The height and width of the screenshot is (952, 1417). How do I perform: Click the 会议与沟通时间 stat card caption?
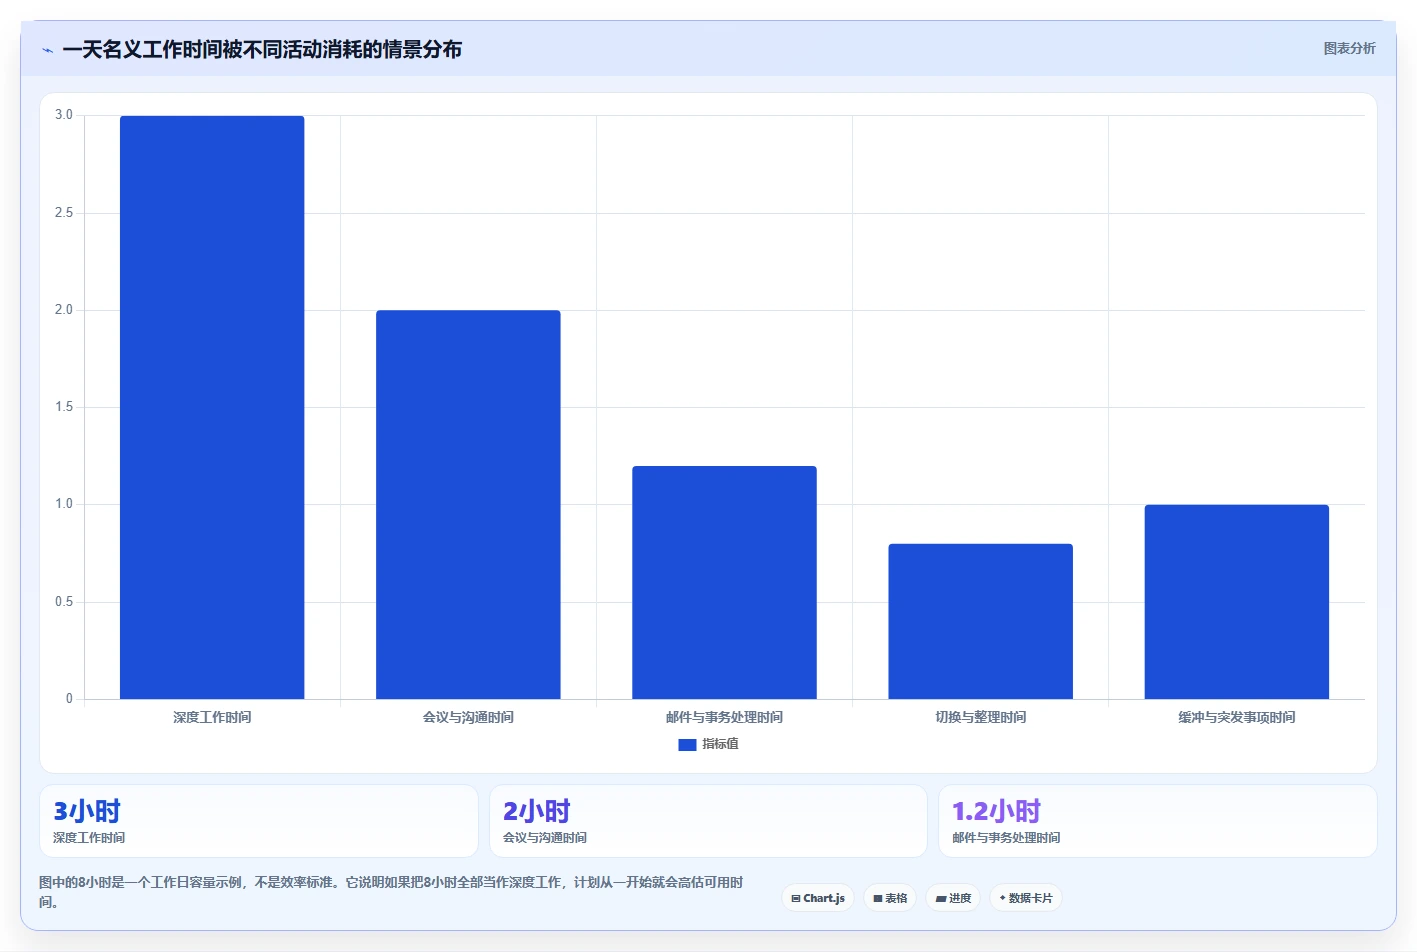pos(545,838)
